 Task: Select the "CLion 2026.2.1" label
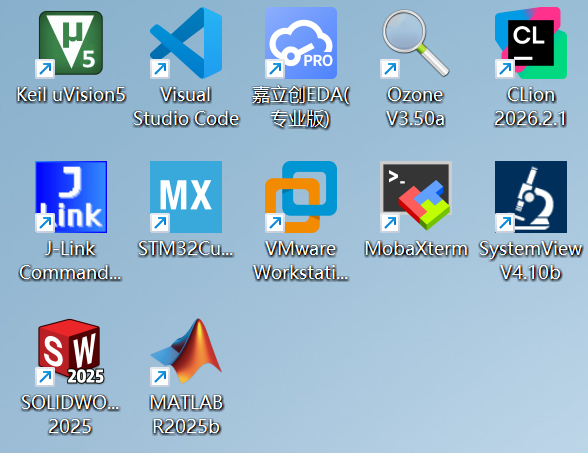pyautogui.click(x=531, y=106)
